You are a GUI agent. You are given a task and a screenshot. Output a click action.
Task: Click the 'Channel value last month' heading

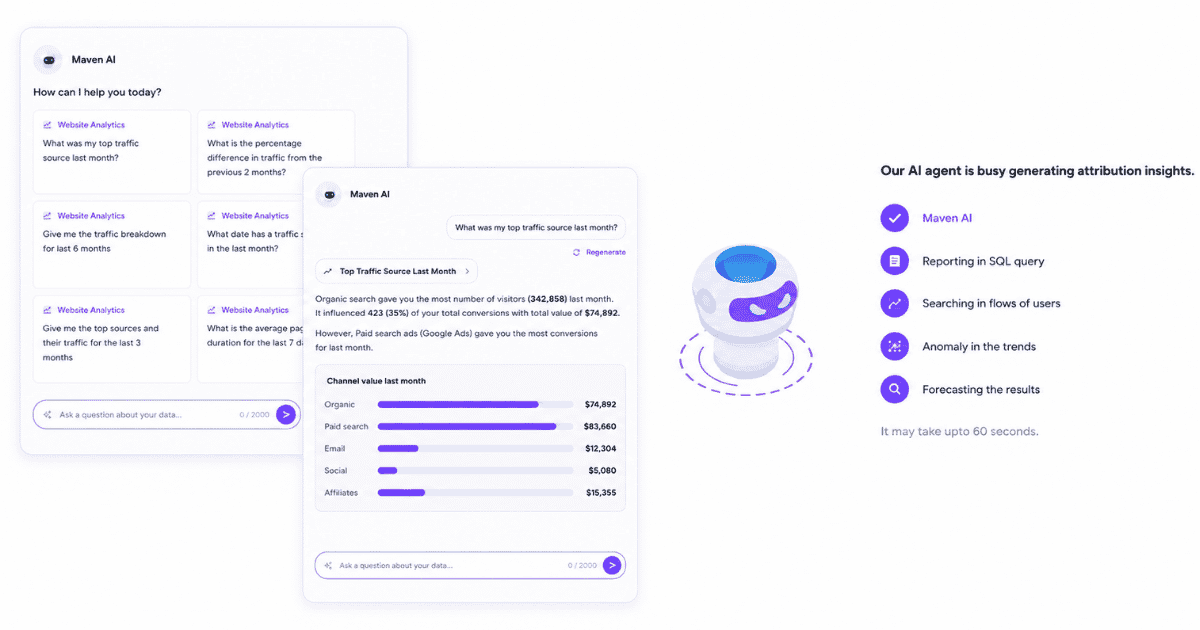click(376, 381)
